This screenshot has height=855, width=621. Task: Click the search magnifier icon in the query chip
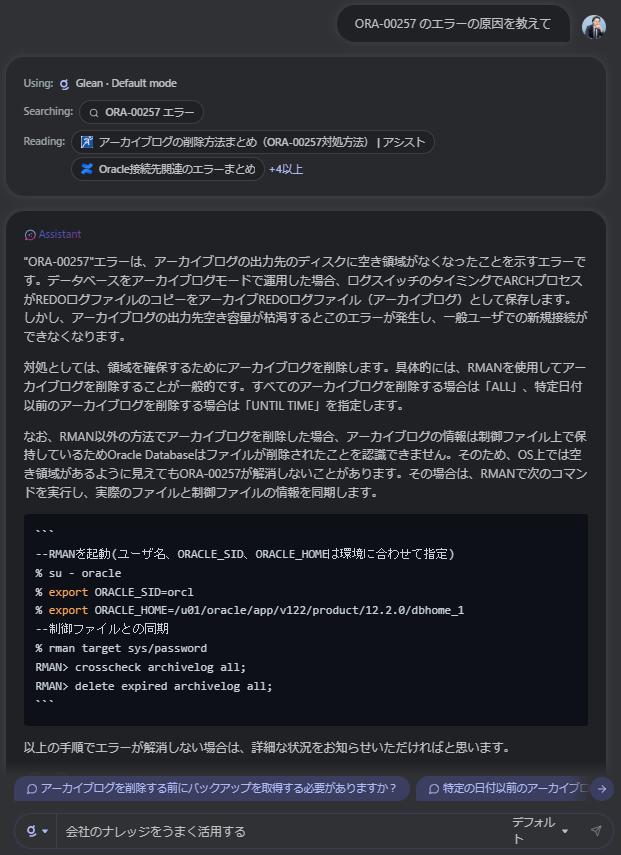pos(94,112)
